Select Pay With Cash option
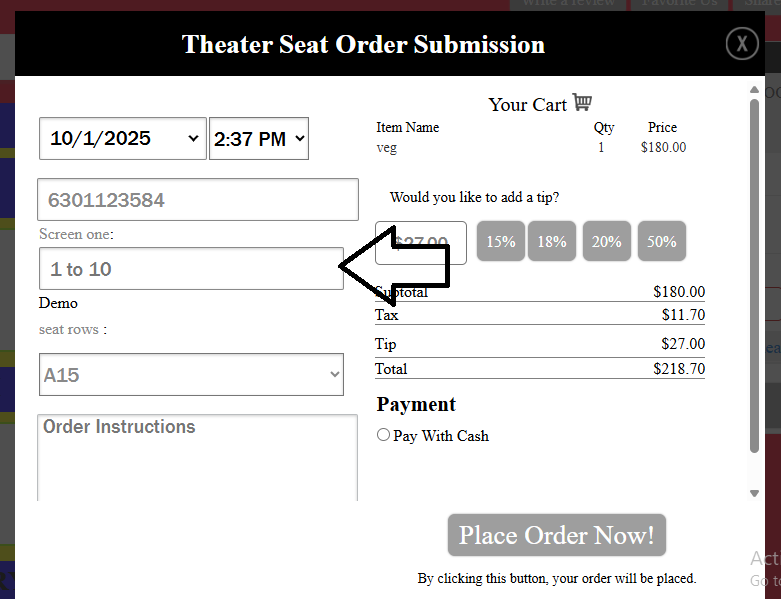 (x=383, y=435)
